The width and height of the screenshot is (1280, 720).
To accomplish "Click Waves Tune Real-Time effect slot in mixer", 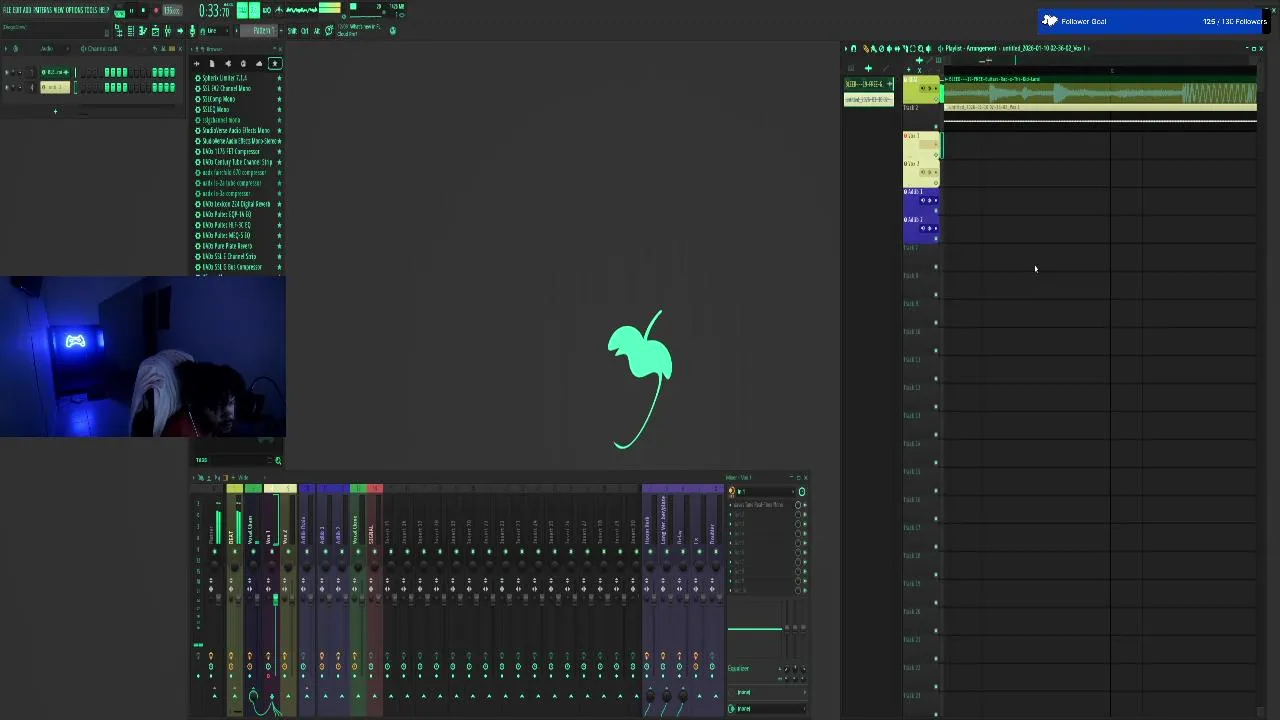I will (x=762, y=505).
